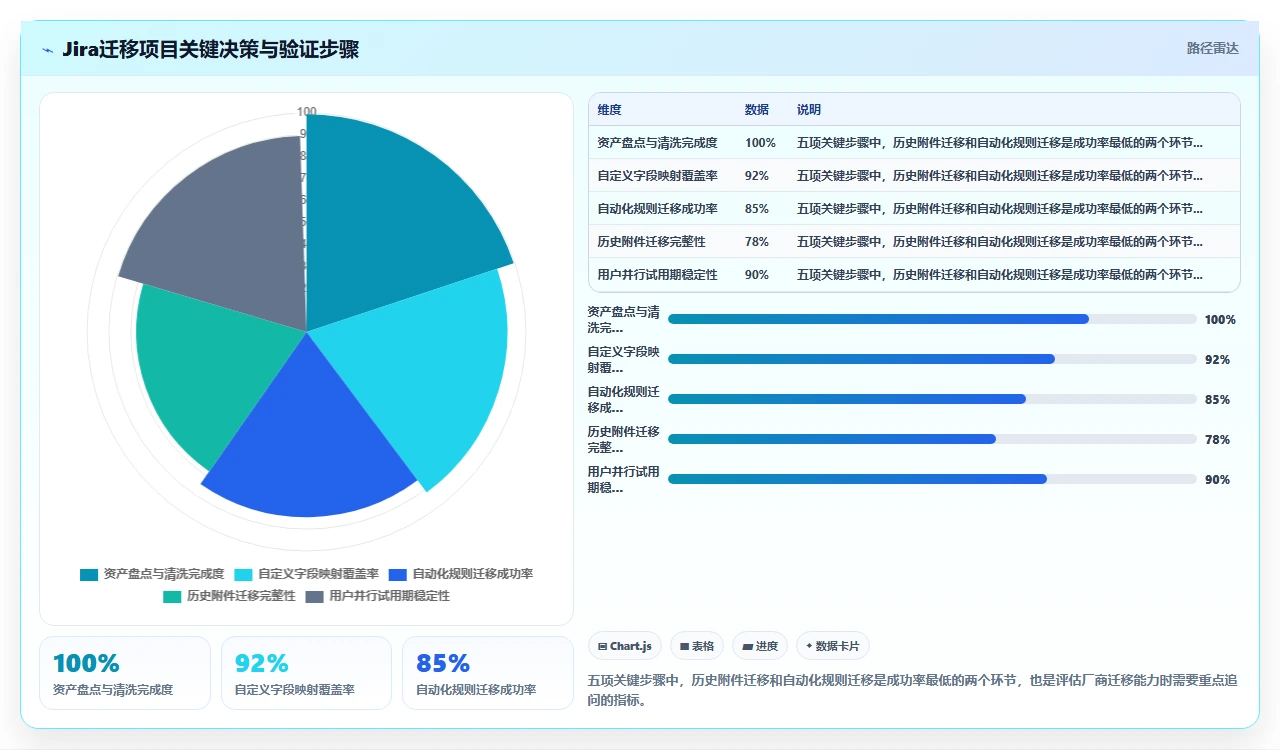Click the 表格 tag chip
Image resolution: width=1280 pixels, height=750 pixels.
697,646
